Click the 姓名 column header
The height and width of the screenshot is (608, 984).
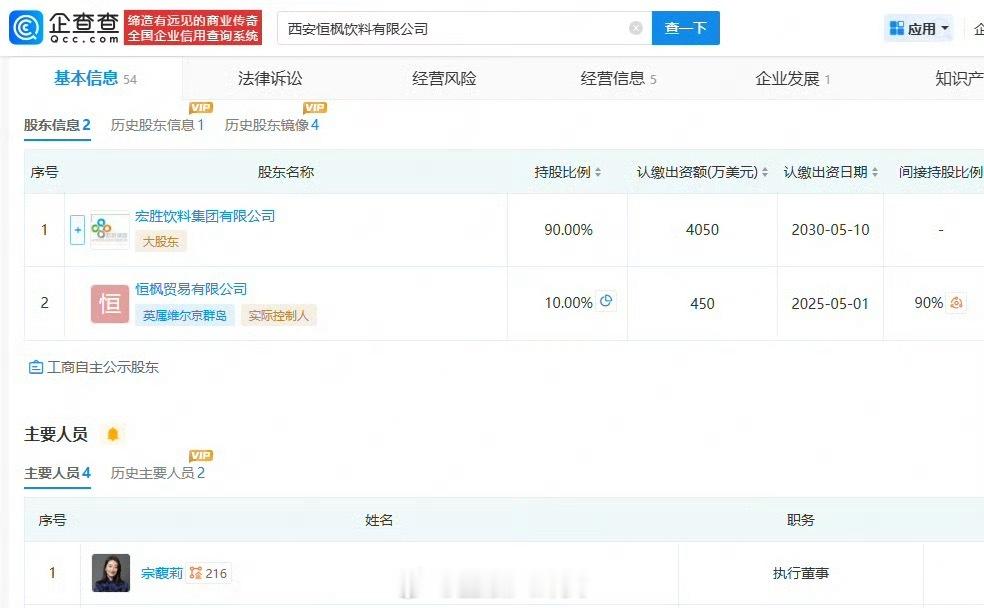coord(379,520)
